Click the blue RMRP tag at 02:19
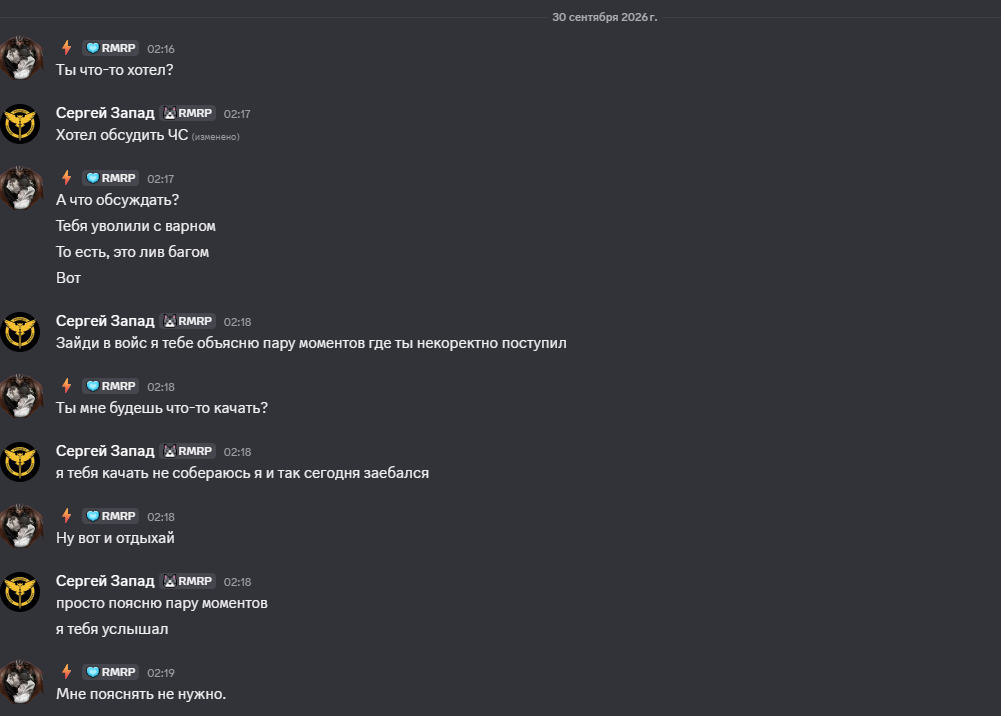 click(110, 672)
